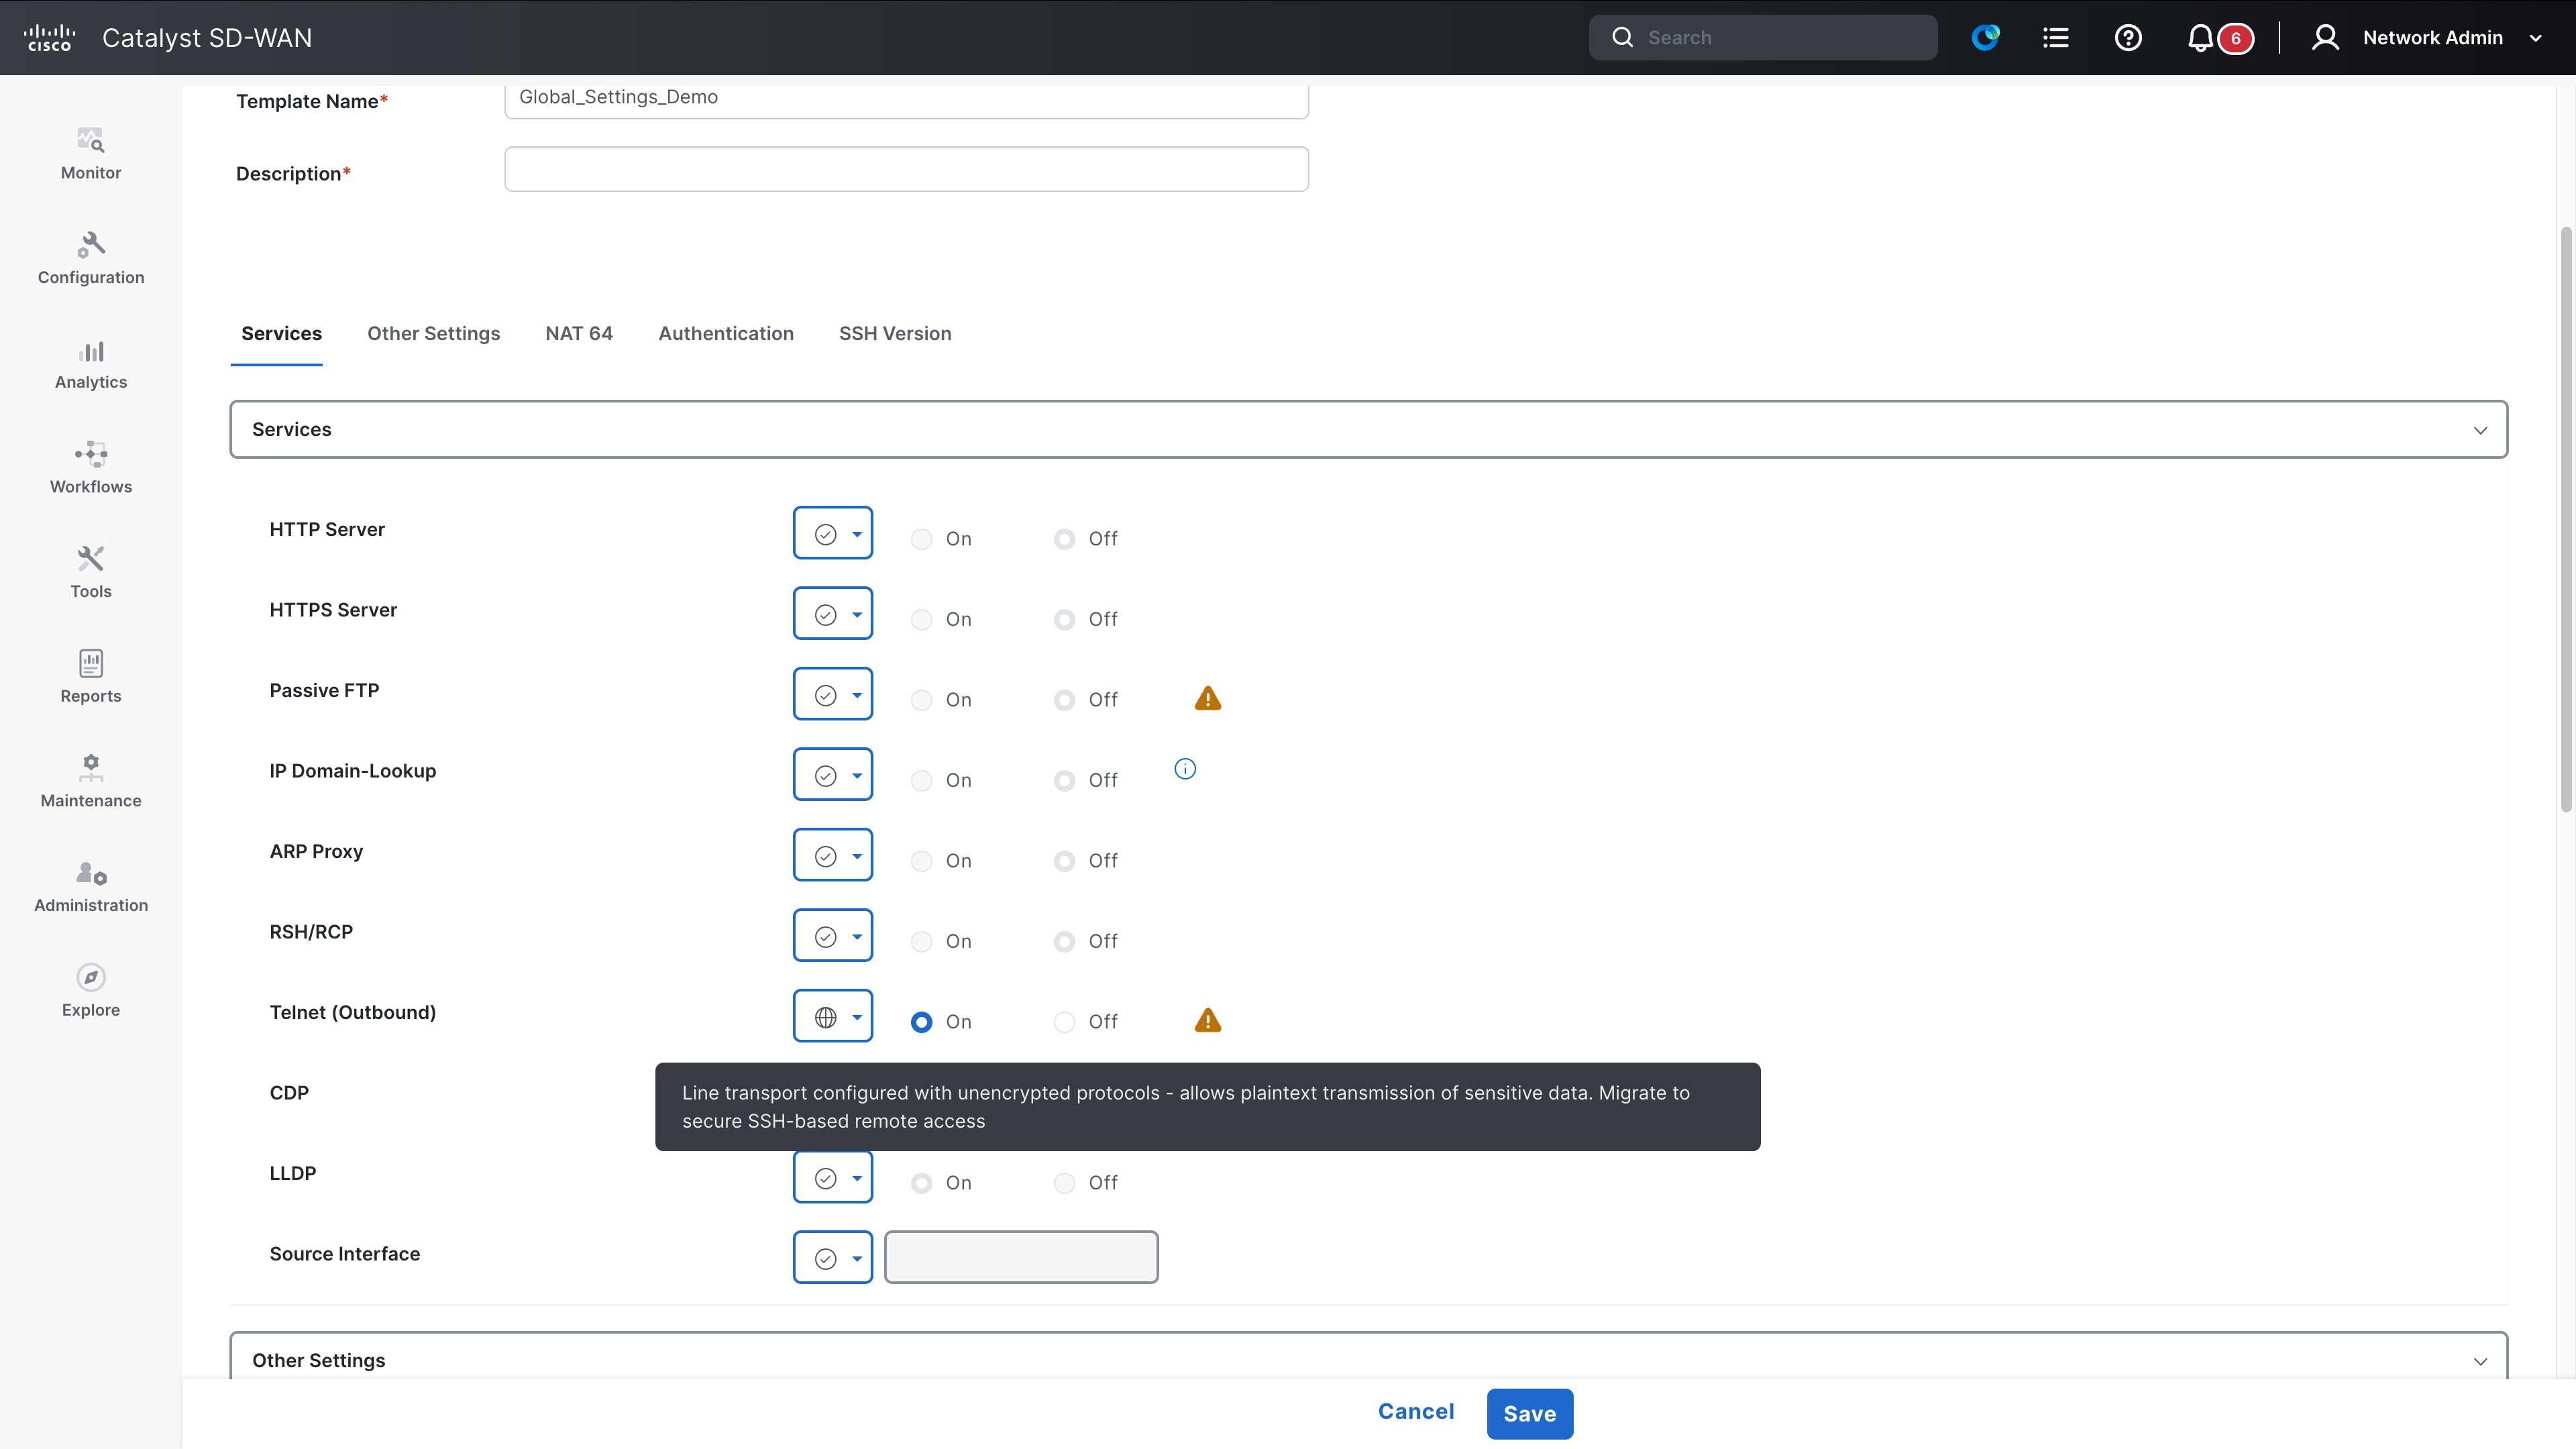The width and height of the screenshot is (2576, 1449).
Task: Switch to the NAT 64 tab
Action: 578,333
